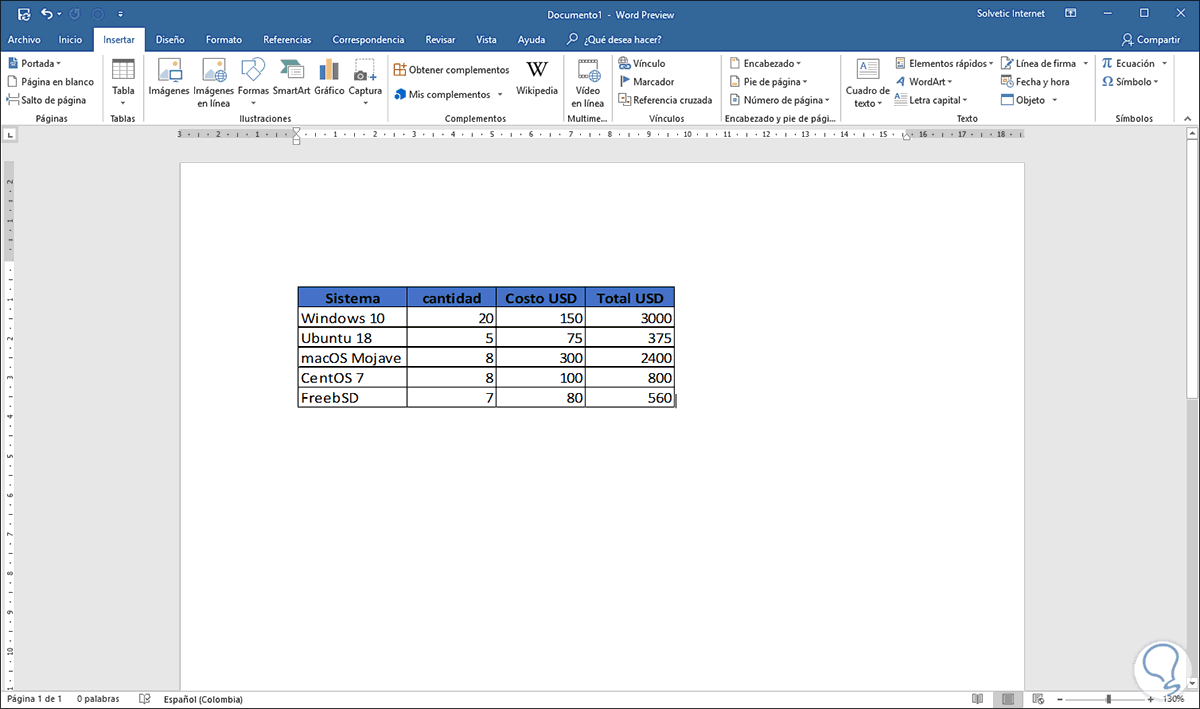Image resolution: width=1200 pixels, height=709 pixels.
Task: Click the zoom in plus button
Action: click(x=1151, y=699)
